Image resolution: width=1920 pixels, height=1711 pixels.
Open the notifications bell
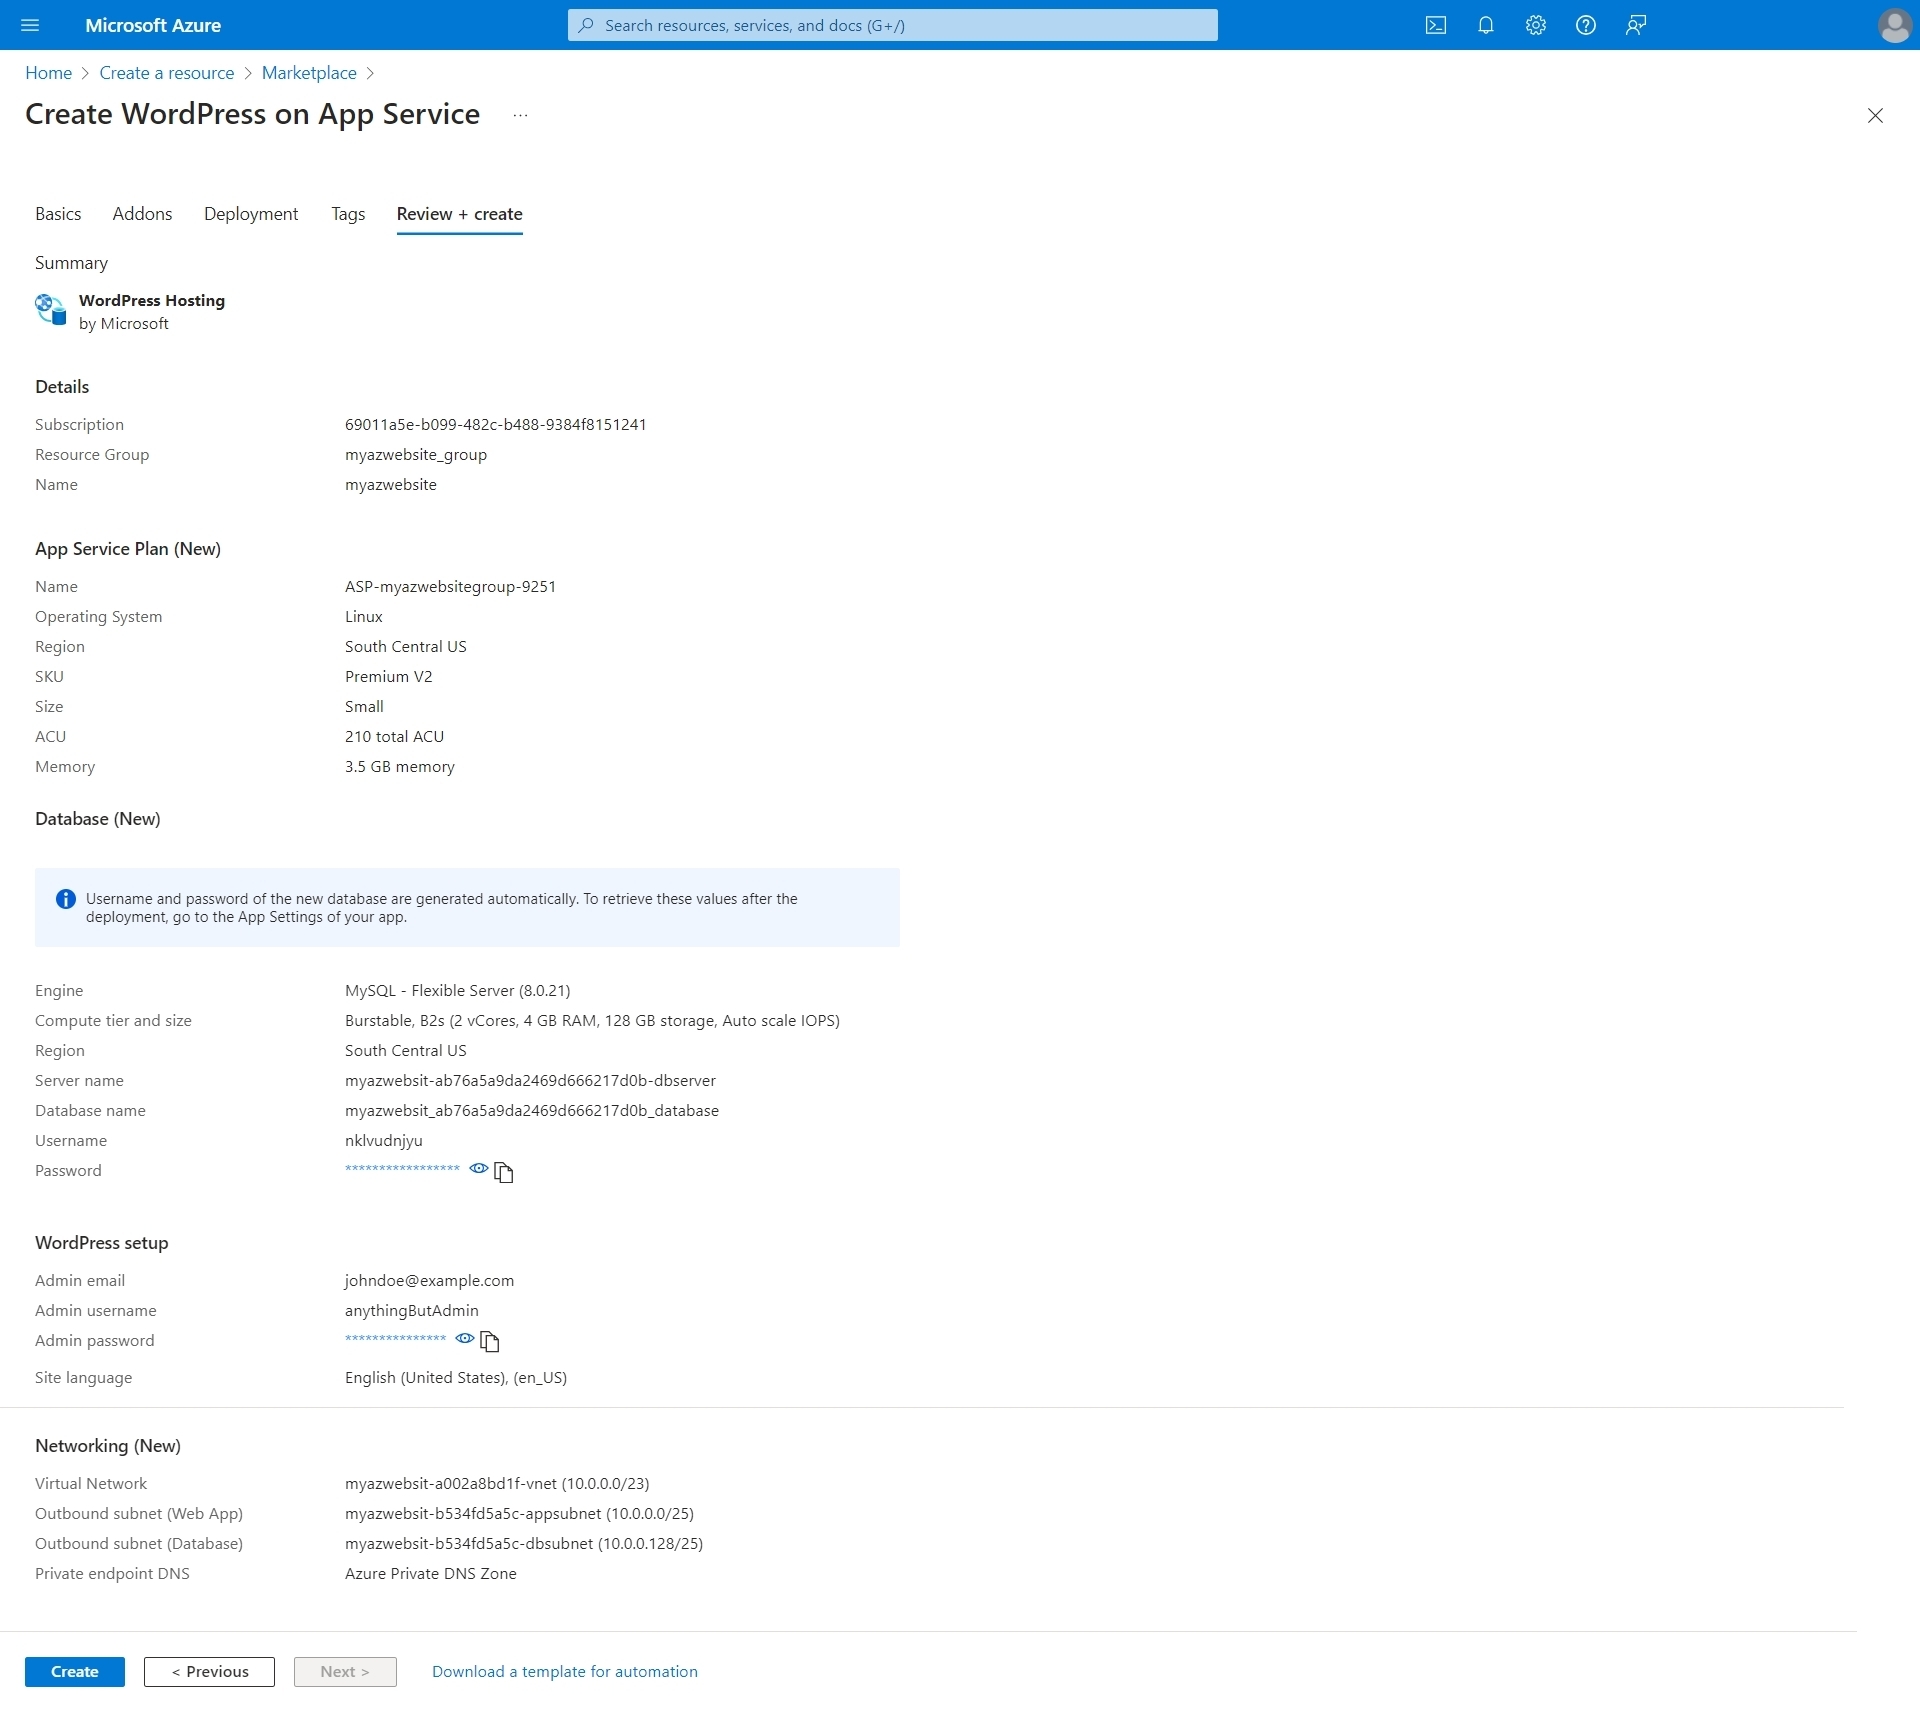pos(1486,25)
